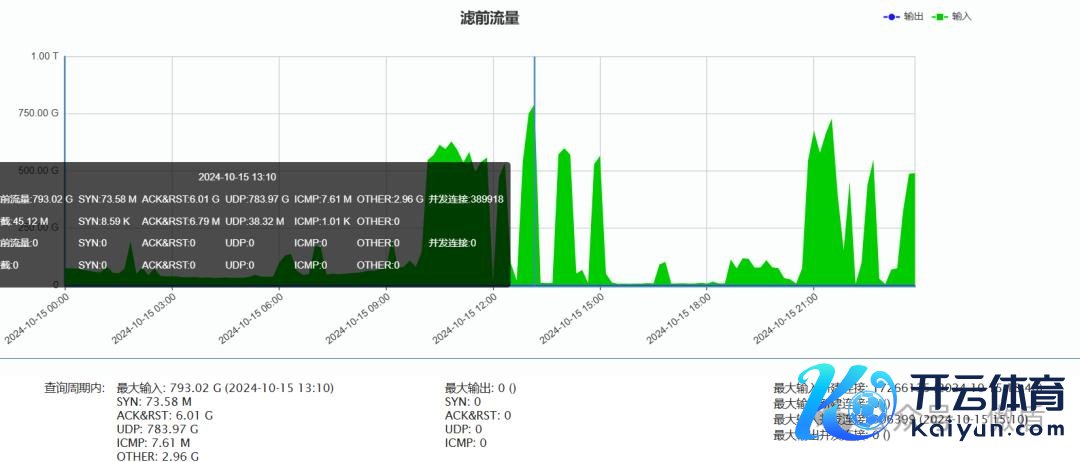Click the 最大输入: 793.02 G summary text
The height and width of the screenshot is (462, 1080).
[x=225, y=387]
